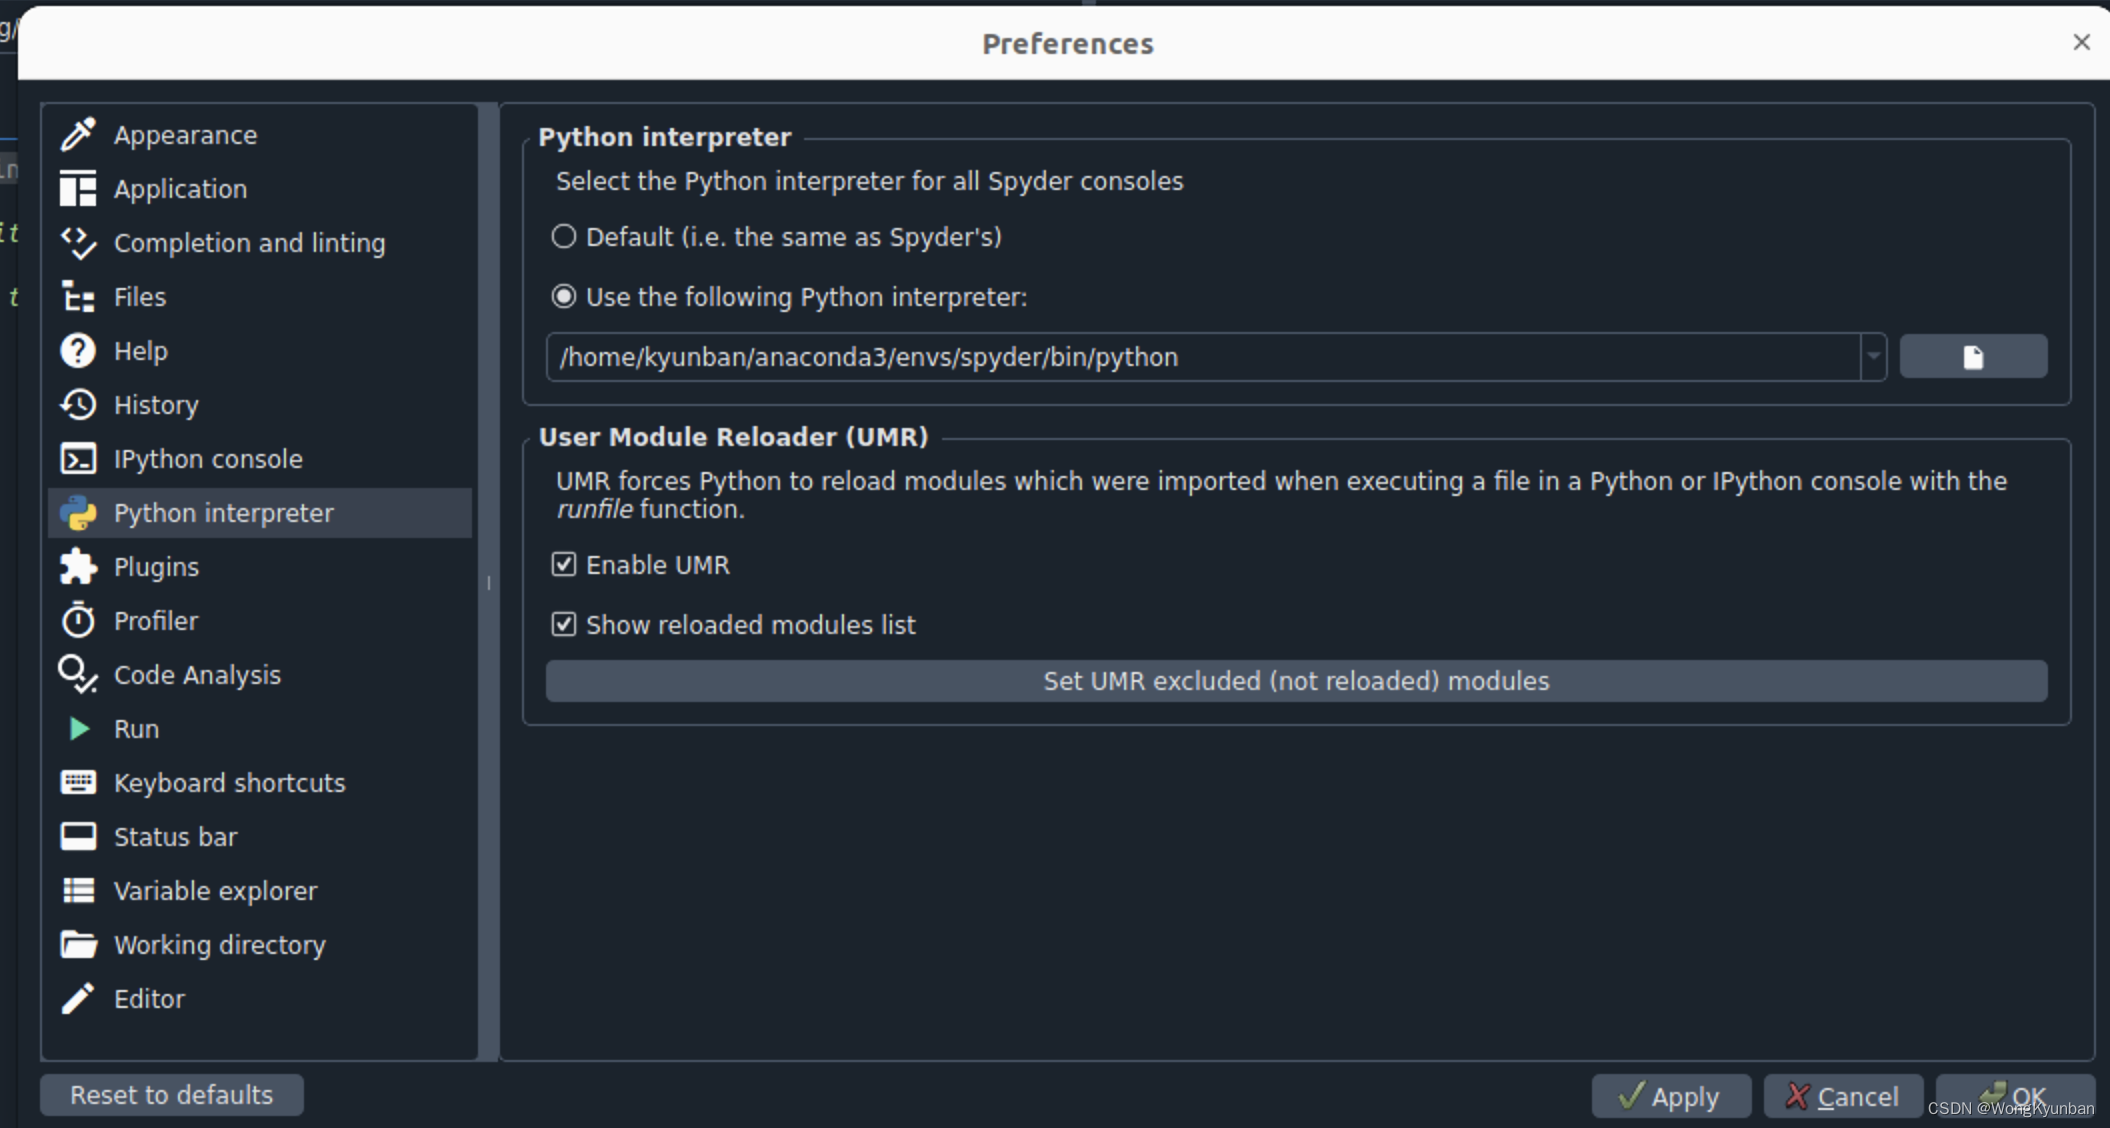Click Apply to save changes
Image resolution: width=2110 pixels, height=1128 pixels.
pos(1672,1093)
